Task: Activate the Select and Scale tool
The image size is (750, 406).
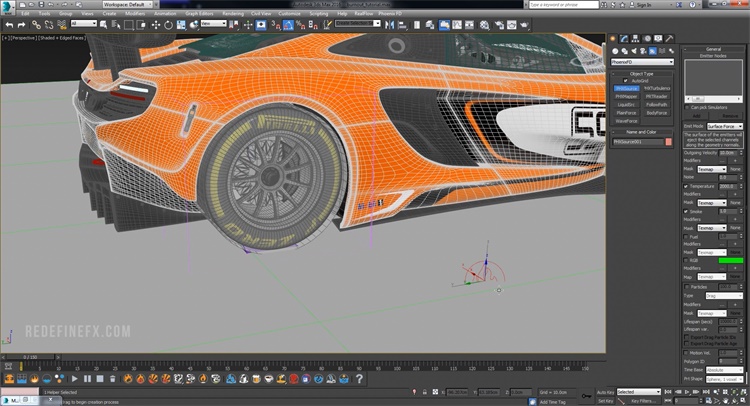Action: point(181,25)
